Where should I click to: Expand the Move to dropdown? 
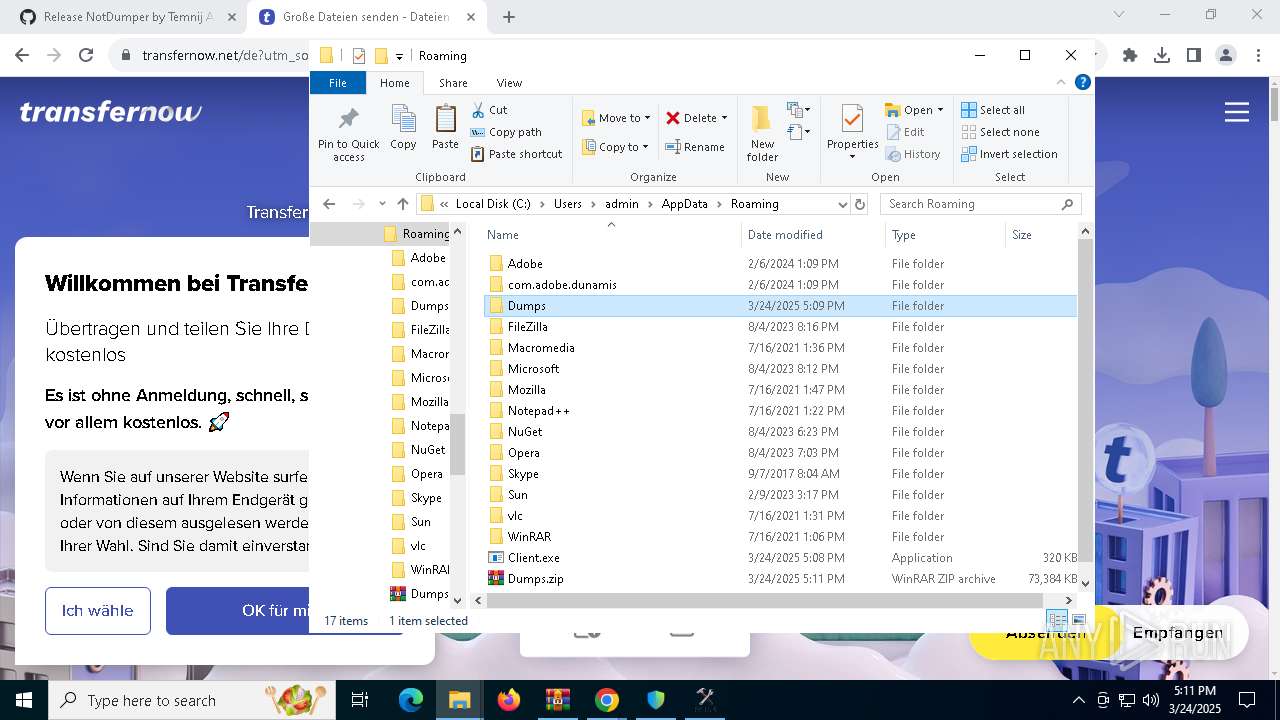click(647, 118)
